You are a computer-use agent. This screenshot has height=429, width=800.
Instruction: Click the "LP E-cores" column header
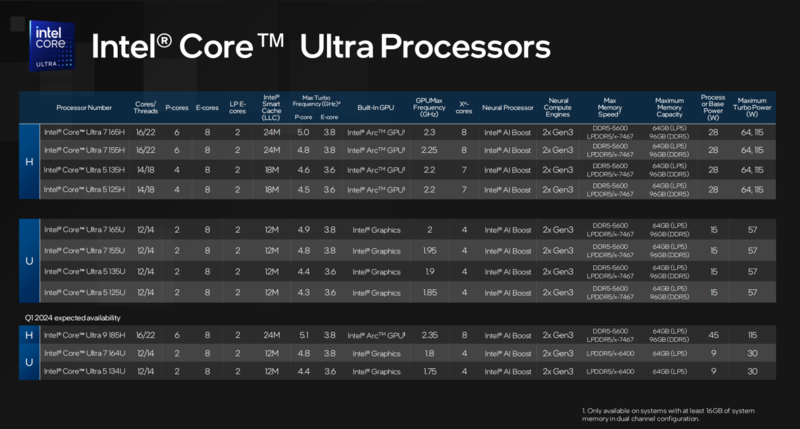pyautogui.click(x=237, y=108)
